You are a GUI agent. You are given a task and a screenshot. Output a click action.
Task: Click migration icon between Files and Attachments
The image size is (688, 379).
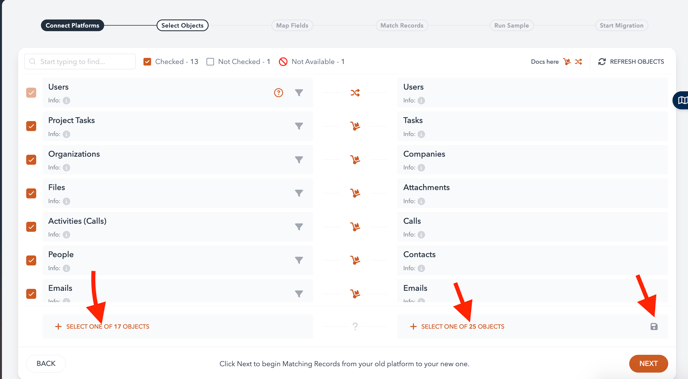pyautogui.click(x=355, y=193)
